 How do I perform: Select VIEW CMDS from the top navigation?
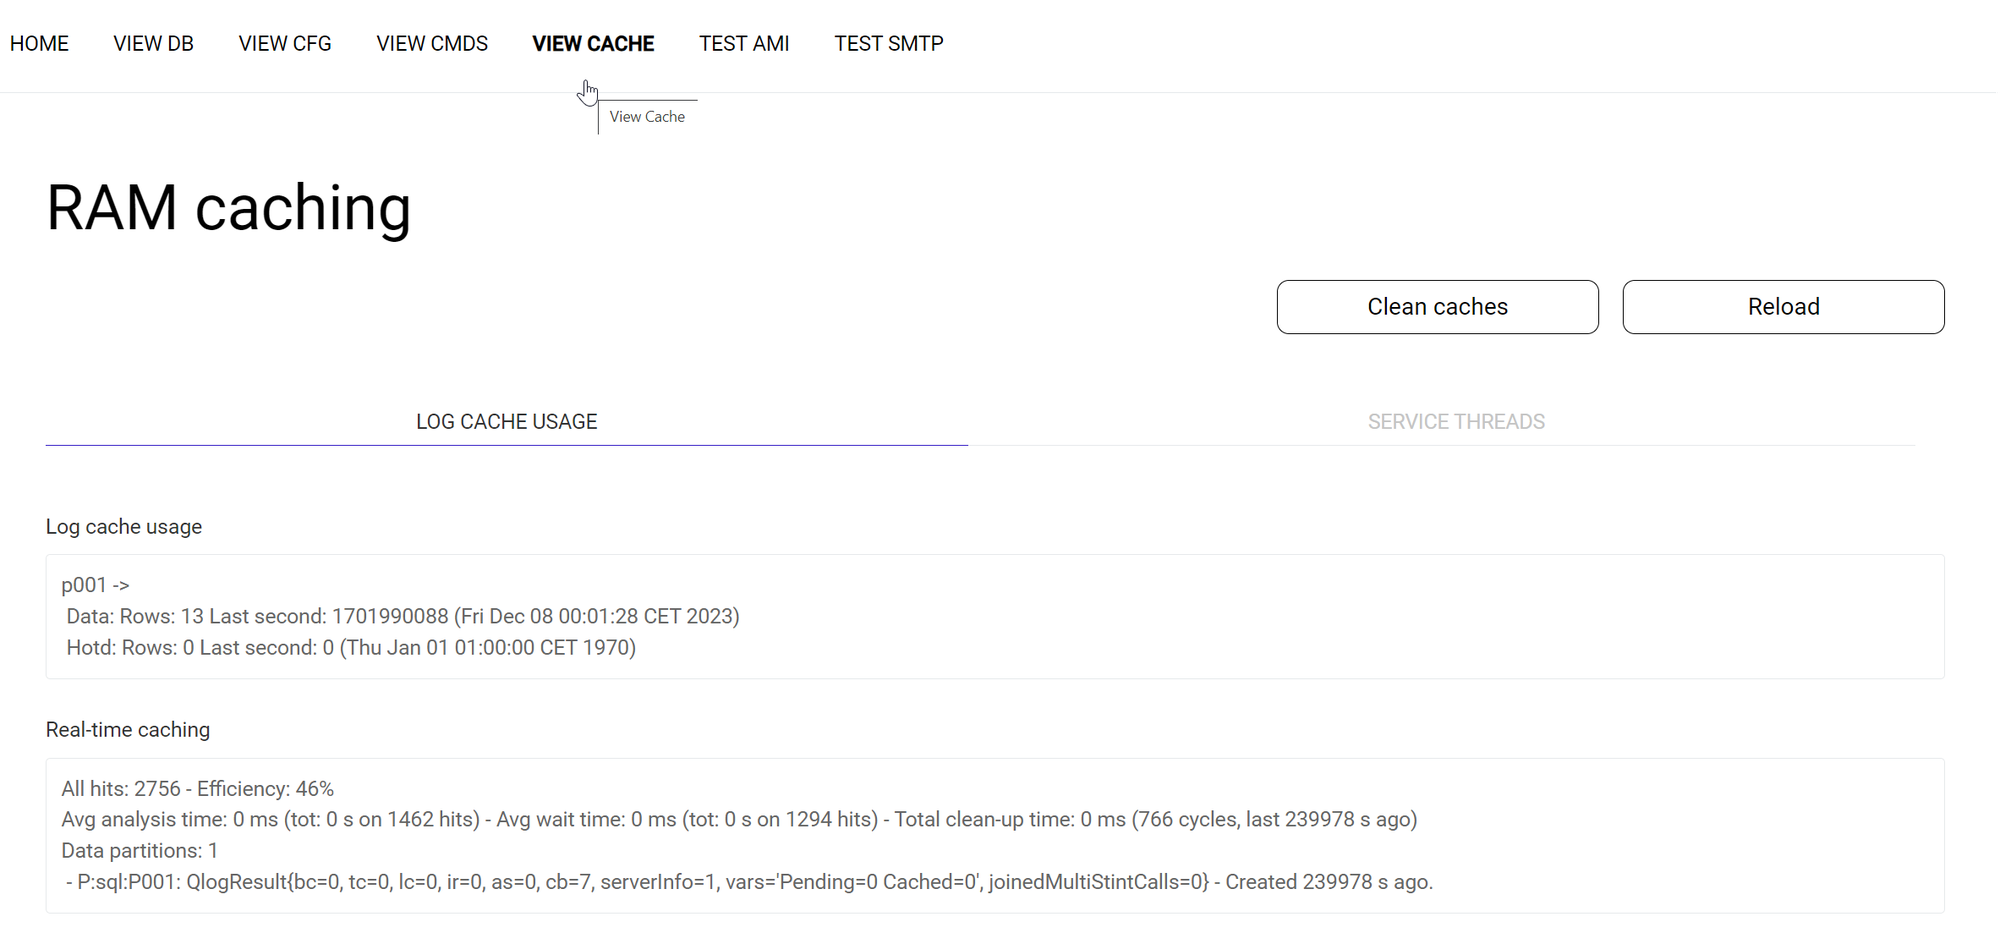pos(432,44)
